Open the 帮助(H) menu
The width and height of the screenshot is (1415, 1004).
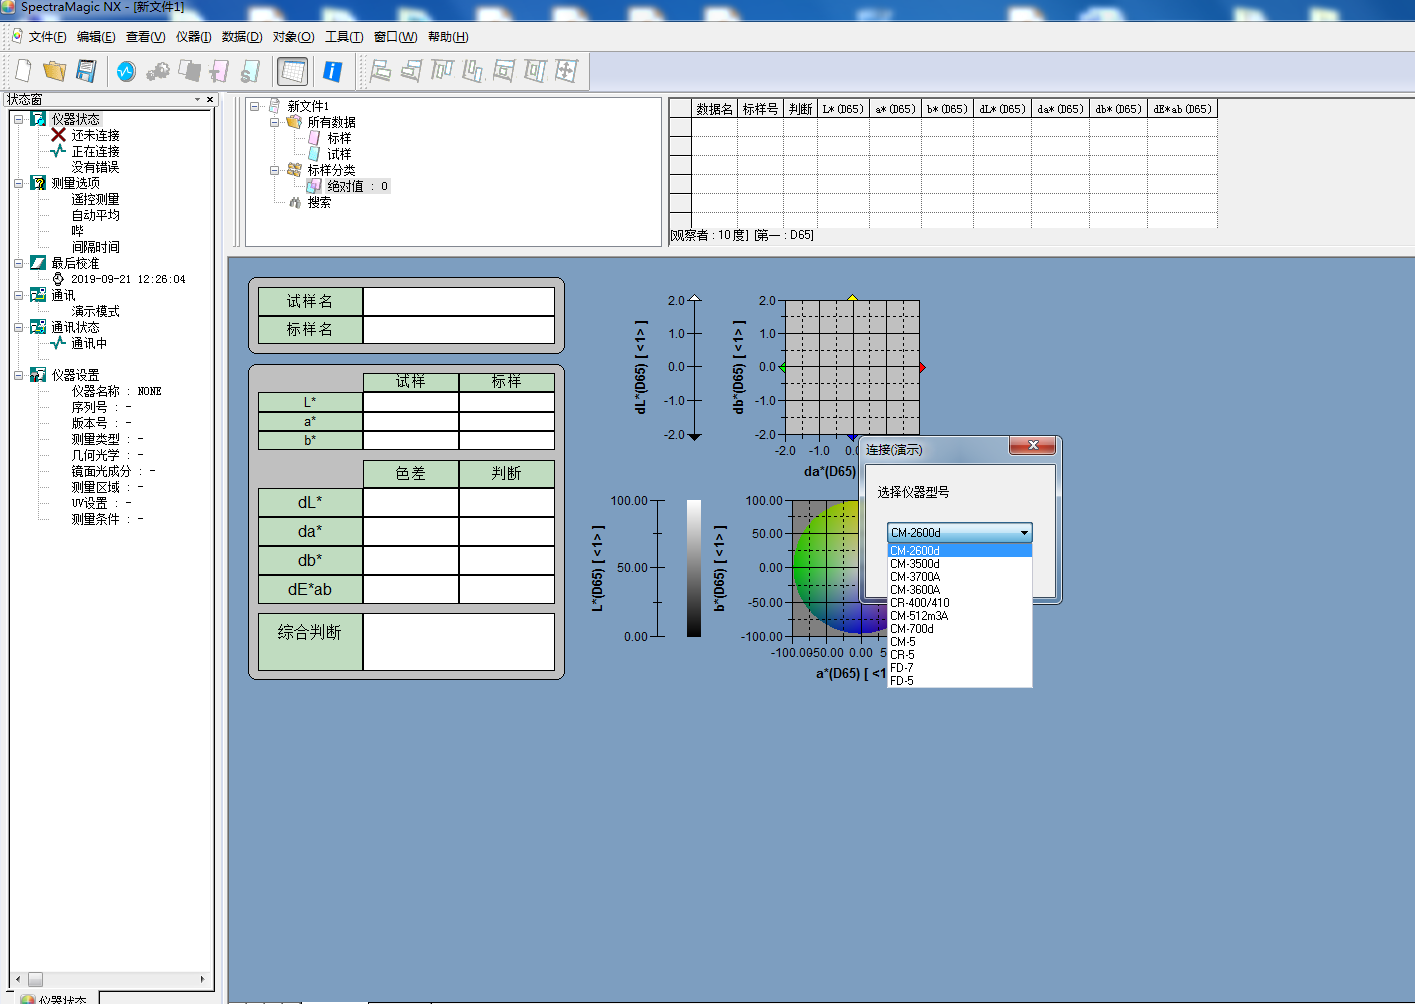[x=448, y=37]
